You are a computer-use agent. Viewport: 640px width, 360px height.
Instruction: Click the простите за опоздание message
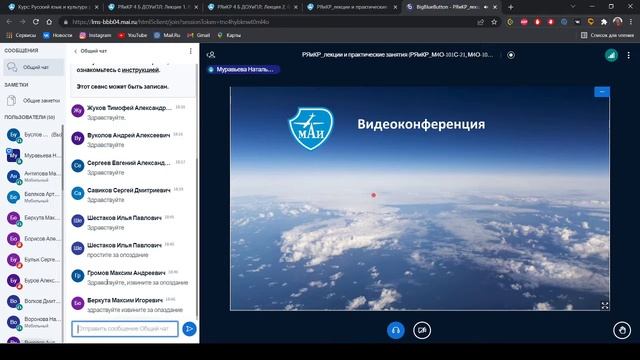coord(118,255)
